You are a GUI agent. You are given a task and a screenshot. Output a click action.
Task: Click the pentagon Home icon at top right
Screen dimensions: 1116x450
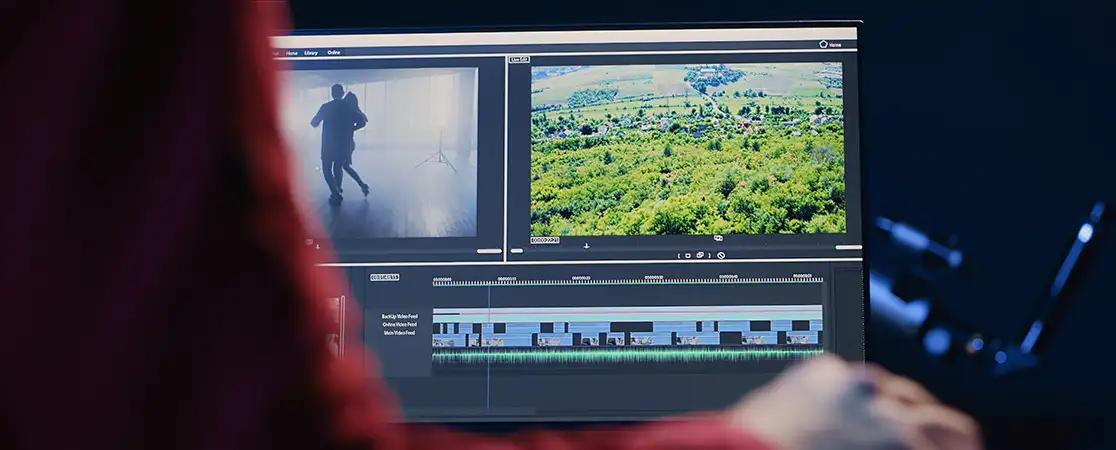tap(823, 44)
